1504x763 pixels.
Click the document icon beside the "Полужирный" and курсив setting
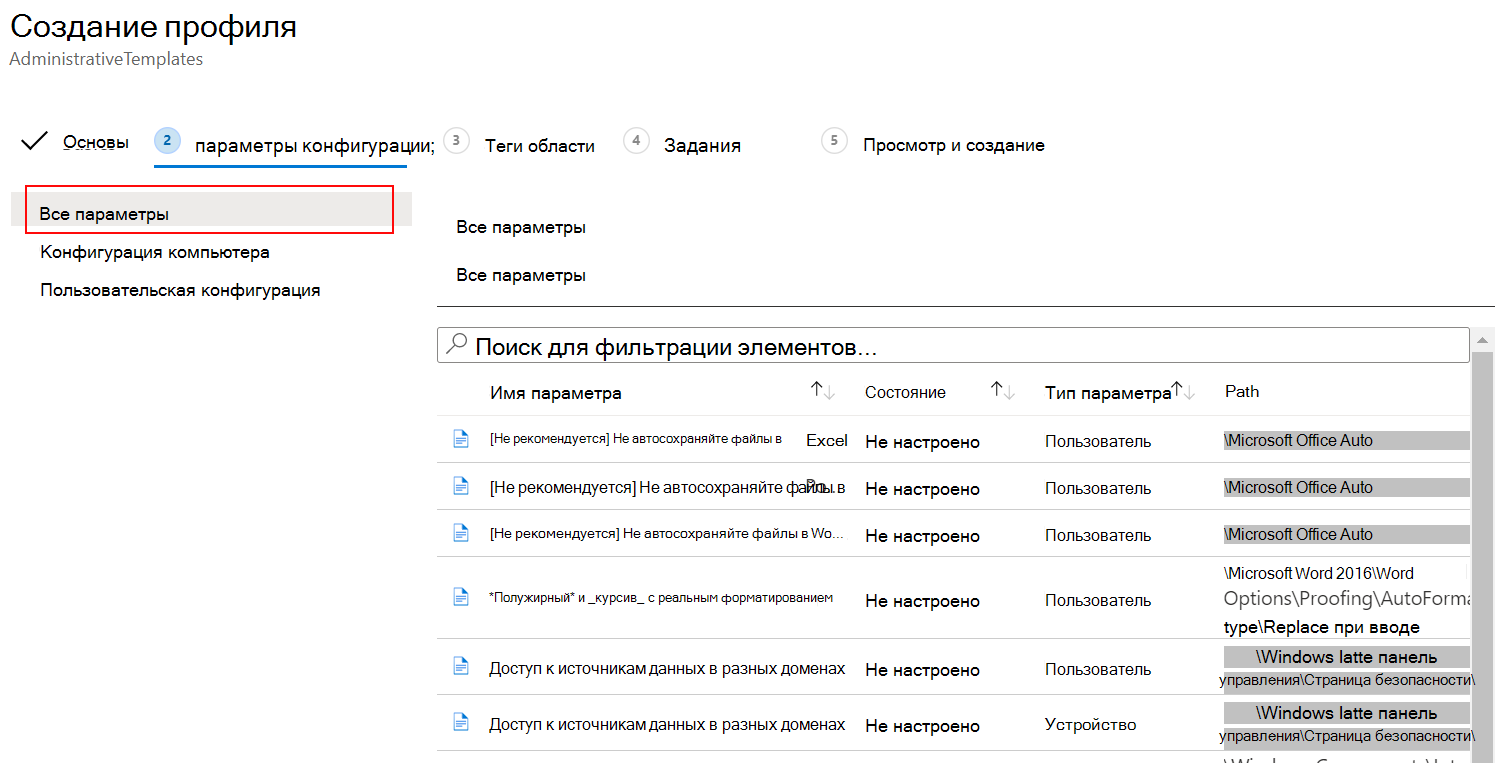(x=461, y=597)
